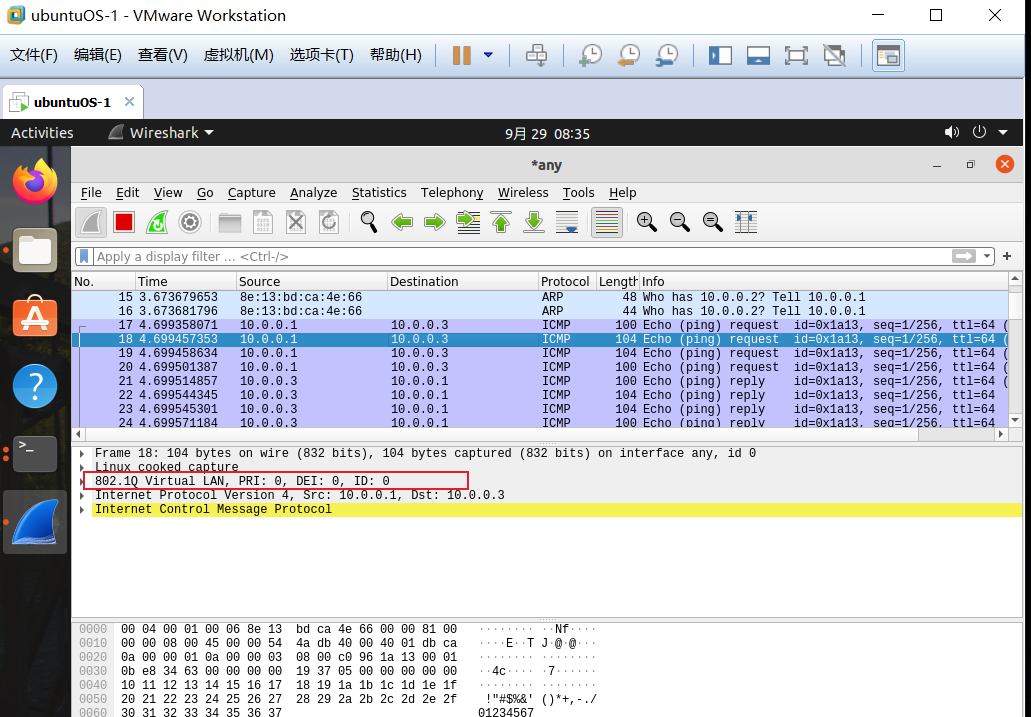The width and height of the screenshot is (1031, 717).
Task: Expand the Frame 18 details
Action: point(82,453)
